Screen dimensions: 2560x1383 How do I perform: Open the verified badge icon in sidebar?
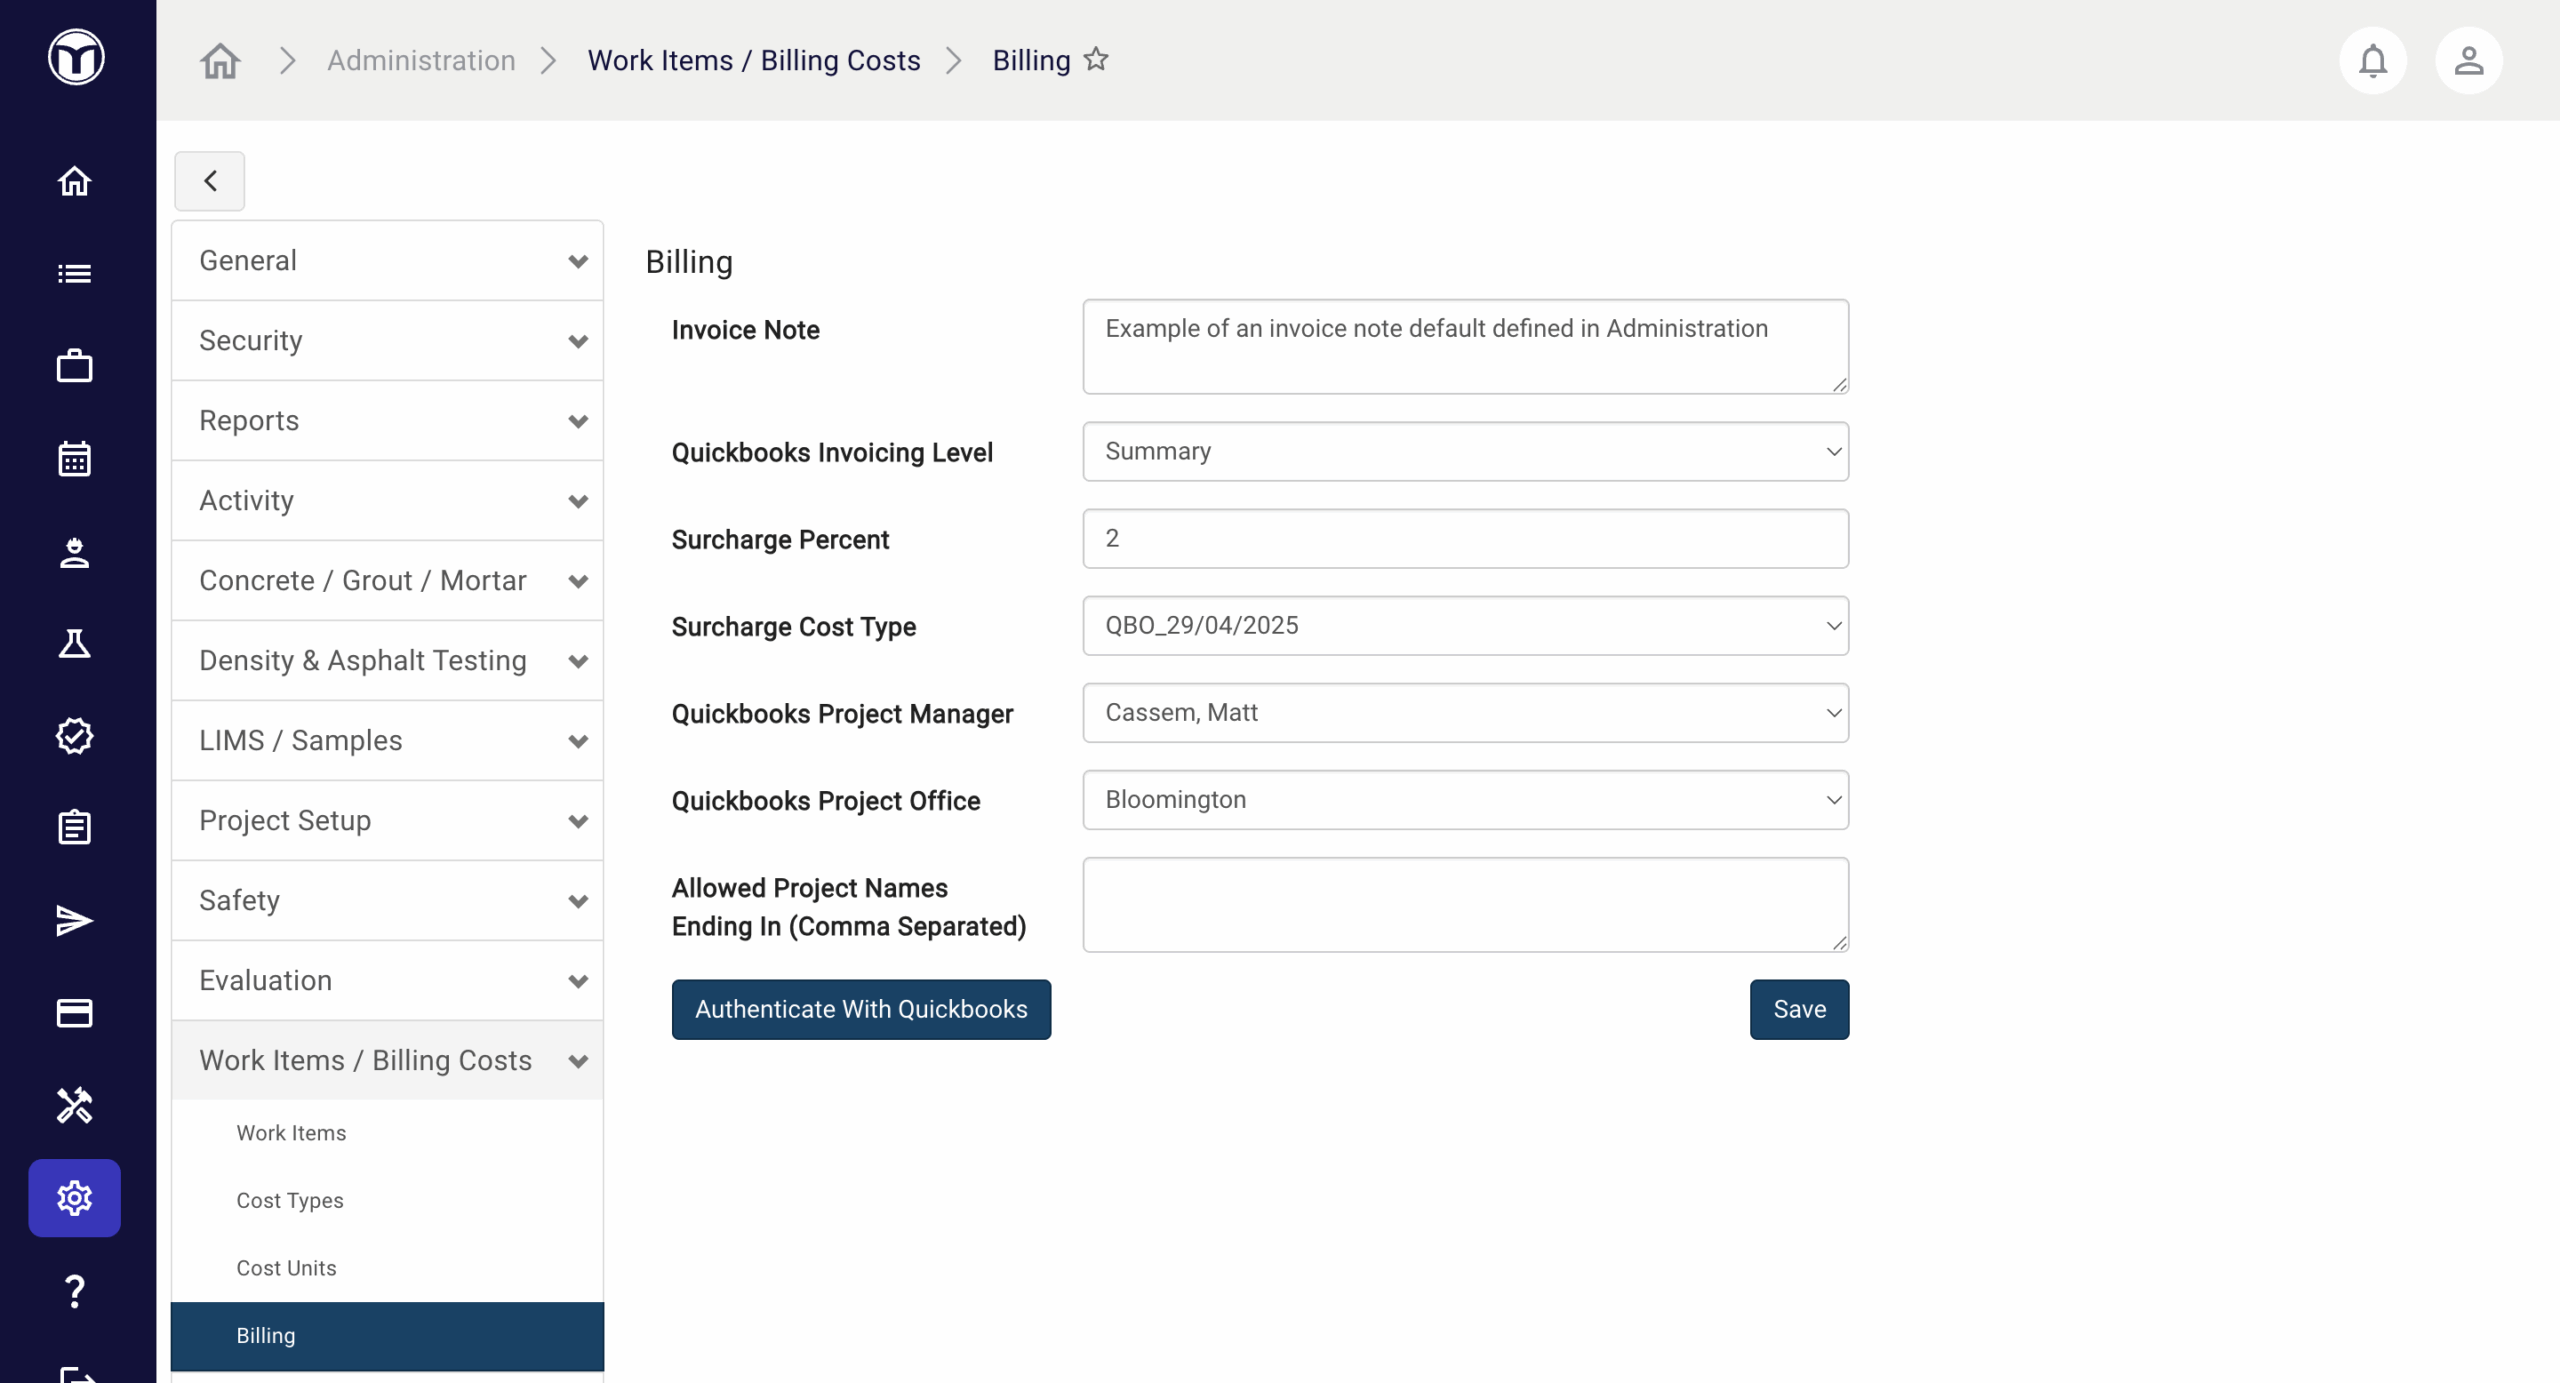point(74,736)
